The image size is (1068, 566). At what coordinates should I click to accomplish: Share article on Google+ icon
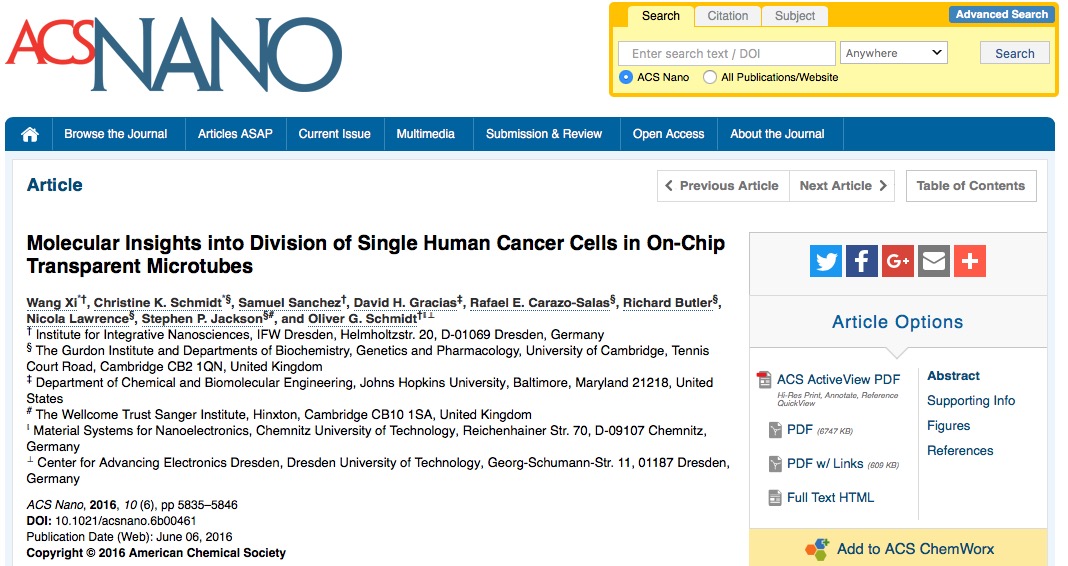click(x=898, y=261)
